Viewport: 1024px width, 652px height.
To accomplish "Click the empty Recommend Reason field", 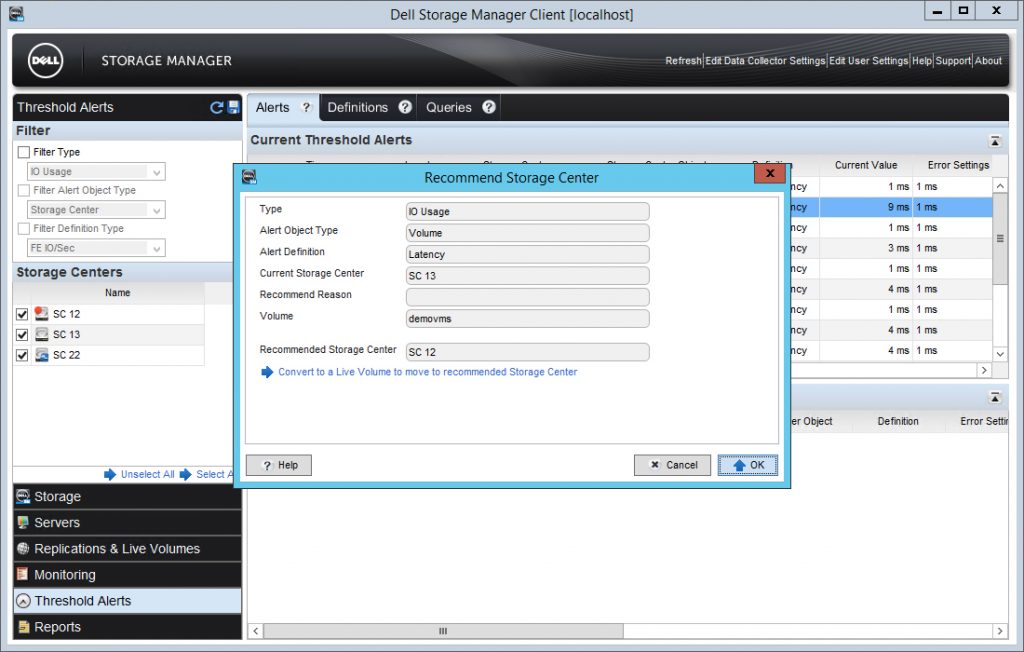I will [528, 297].
